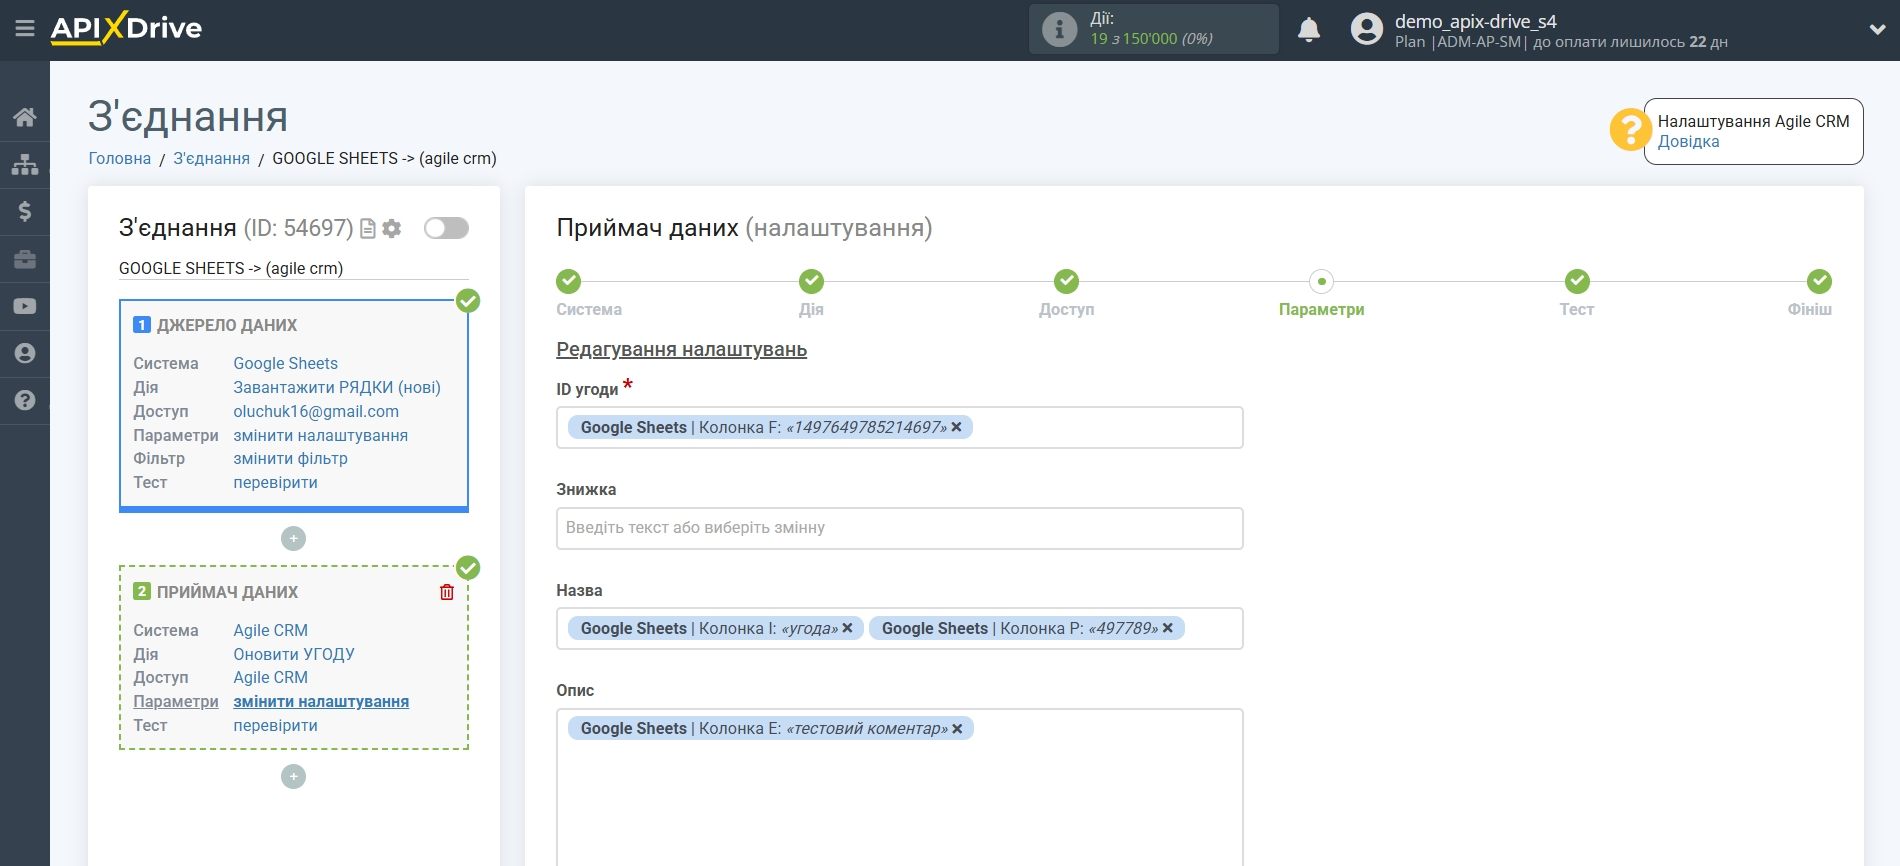Remove Колонка F tag from ID угоди
This screenshot has width=1900, height=866.
coord(956,427)
